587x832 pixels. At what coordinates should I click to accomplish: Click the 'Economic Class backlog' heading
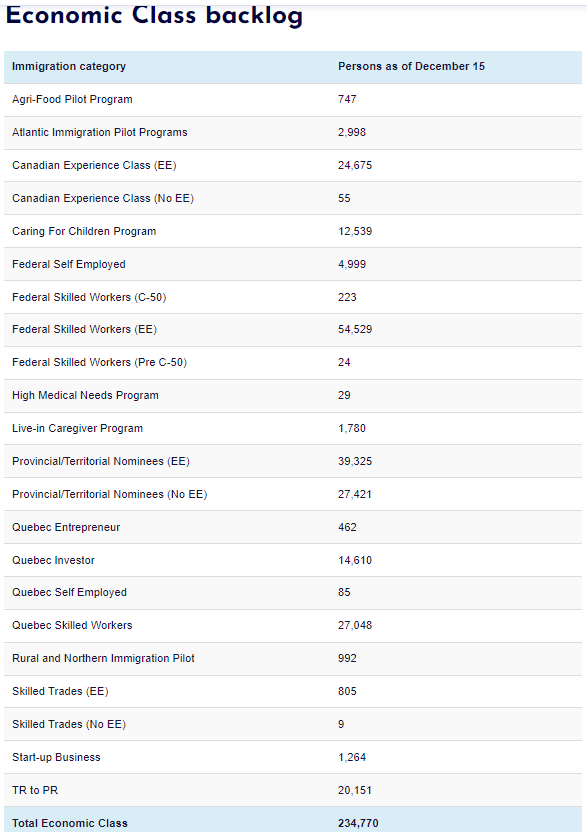tap(154, 15)
